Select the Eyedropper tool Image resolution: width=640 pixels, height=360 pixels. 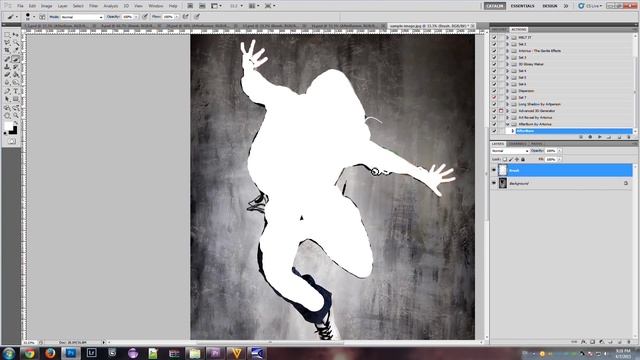16,51
